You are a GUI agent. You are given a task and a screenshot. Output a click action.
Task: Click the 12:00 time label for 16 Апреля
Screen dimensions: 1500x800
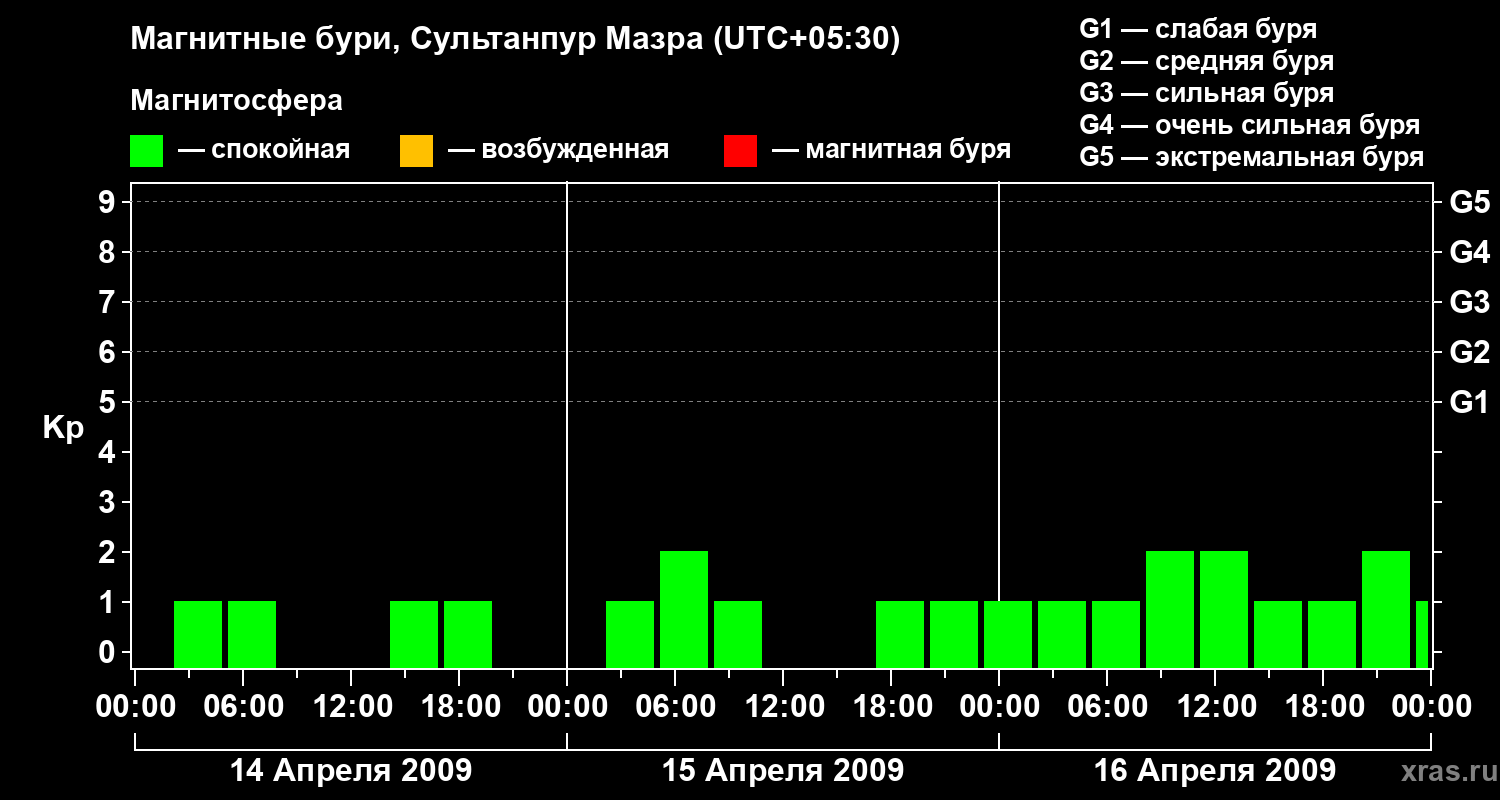coord(1215,707)
